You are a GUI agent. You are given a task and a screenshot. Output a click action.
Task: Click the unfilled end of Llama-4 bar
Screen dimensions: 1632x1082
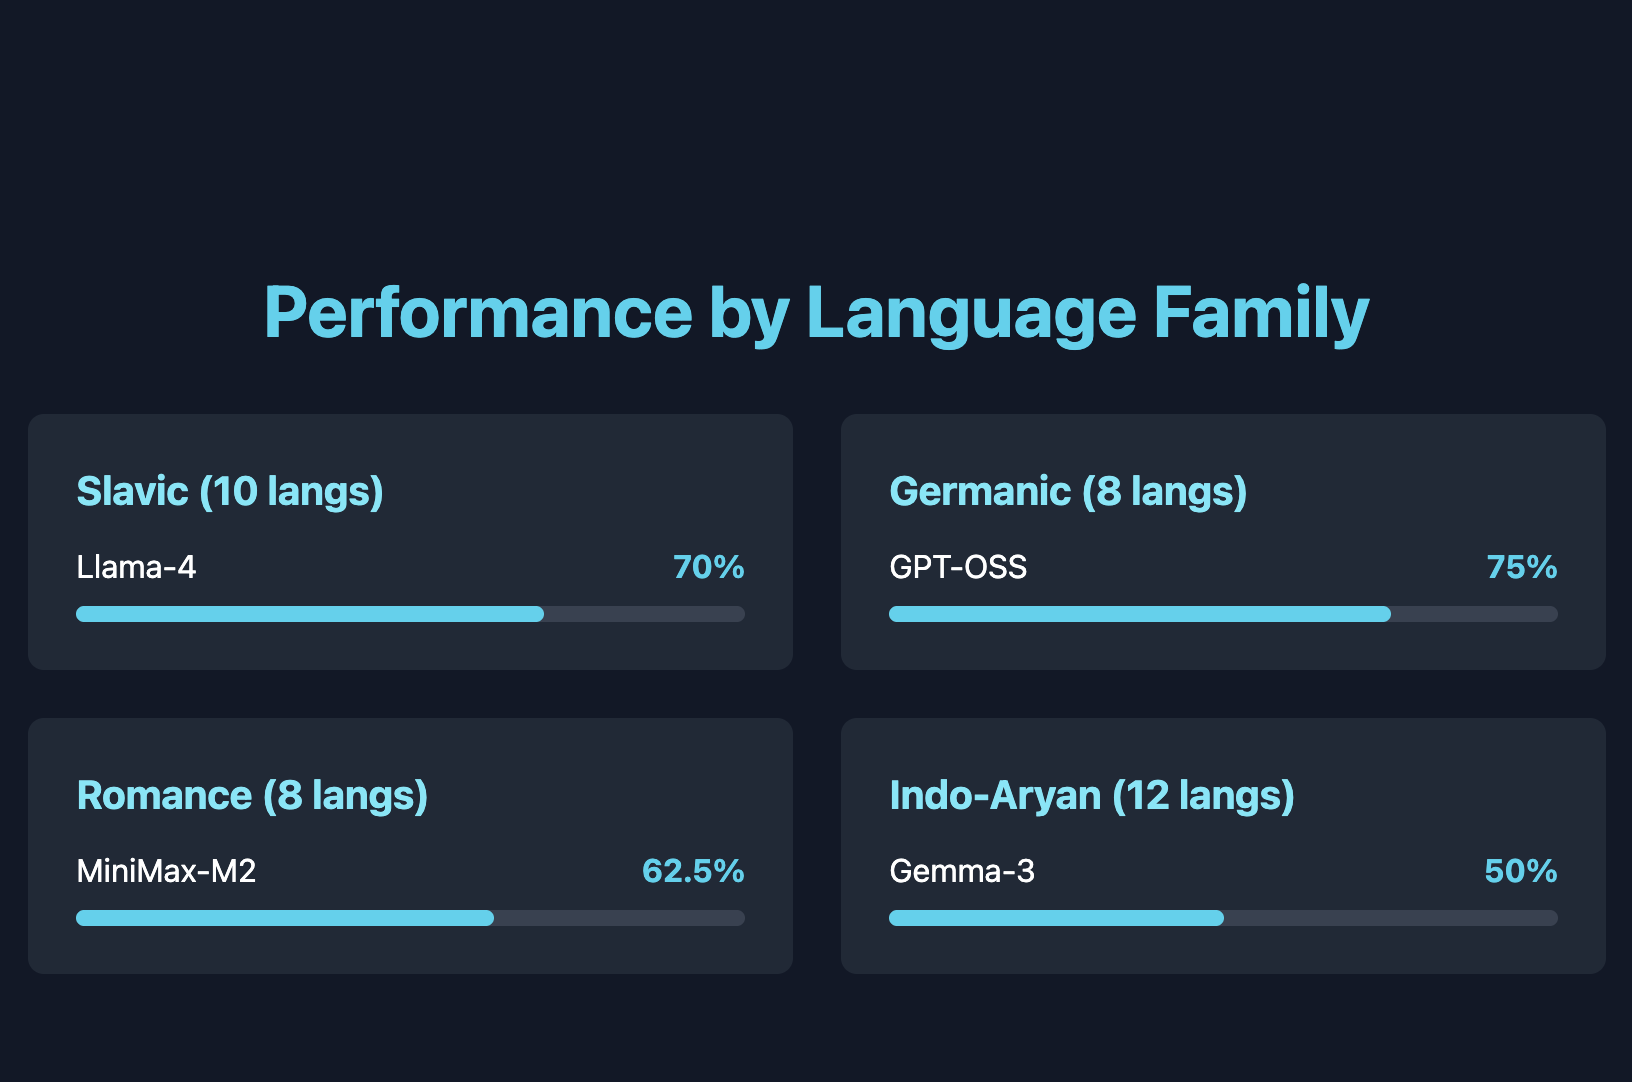(x=645, y=614)
